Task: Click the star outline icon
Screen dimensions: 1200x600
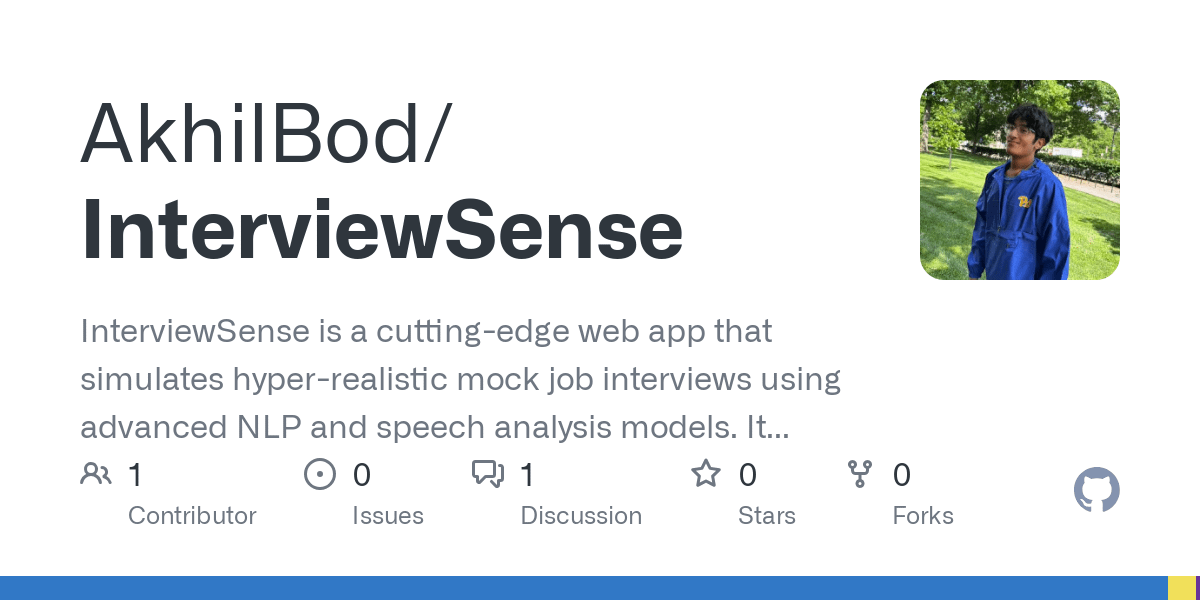Action: click(x=706, y=473)
